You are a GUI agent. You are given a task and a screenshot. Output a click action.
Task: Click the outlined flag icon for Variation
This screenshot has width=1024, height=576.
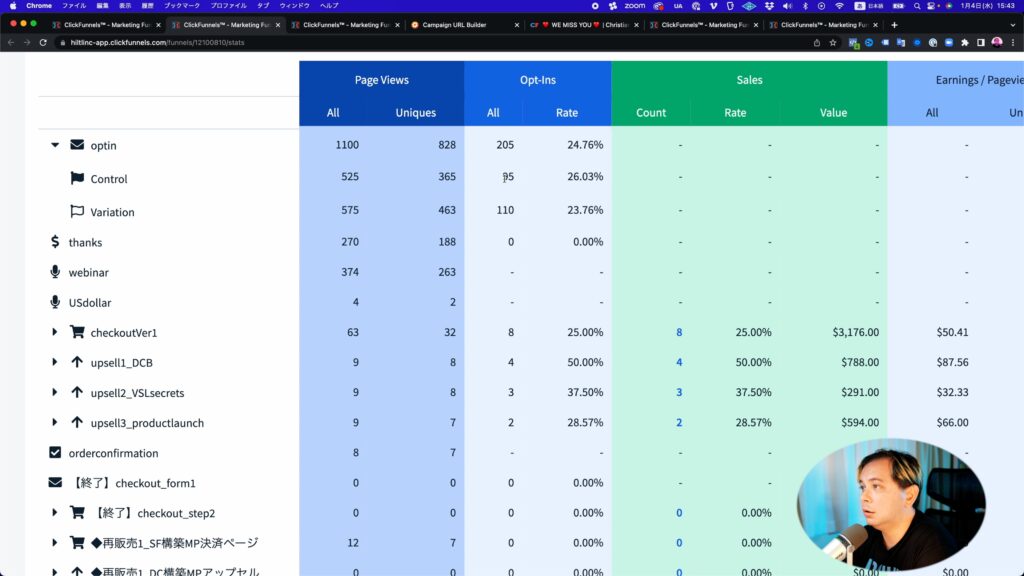click(x=77, y=212)
